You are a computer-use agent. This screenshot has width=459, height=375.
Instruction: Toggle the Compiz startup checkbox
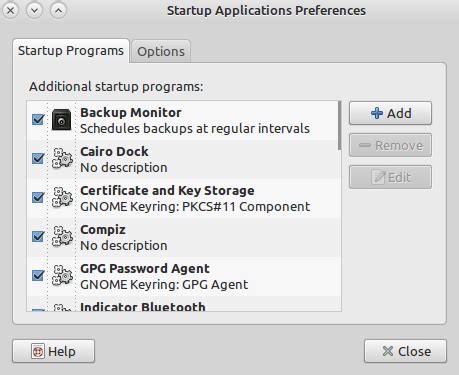coord(38,236)
